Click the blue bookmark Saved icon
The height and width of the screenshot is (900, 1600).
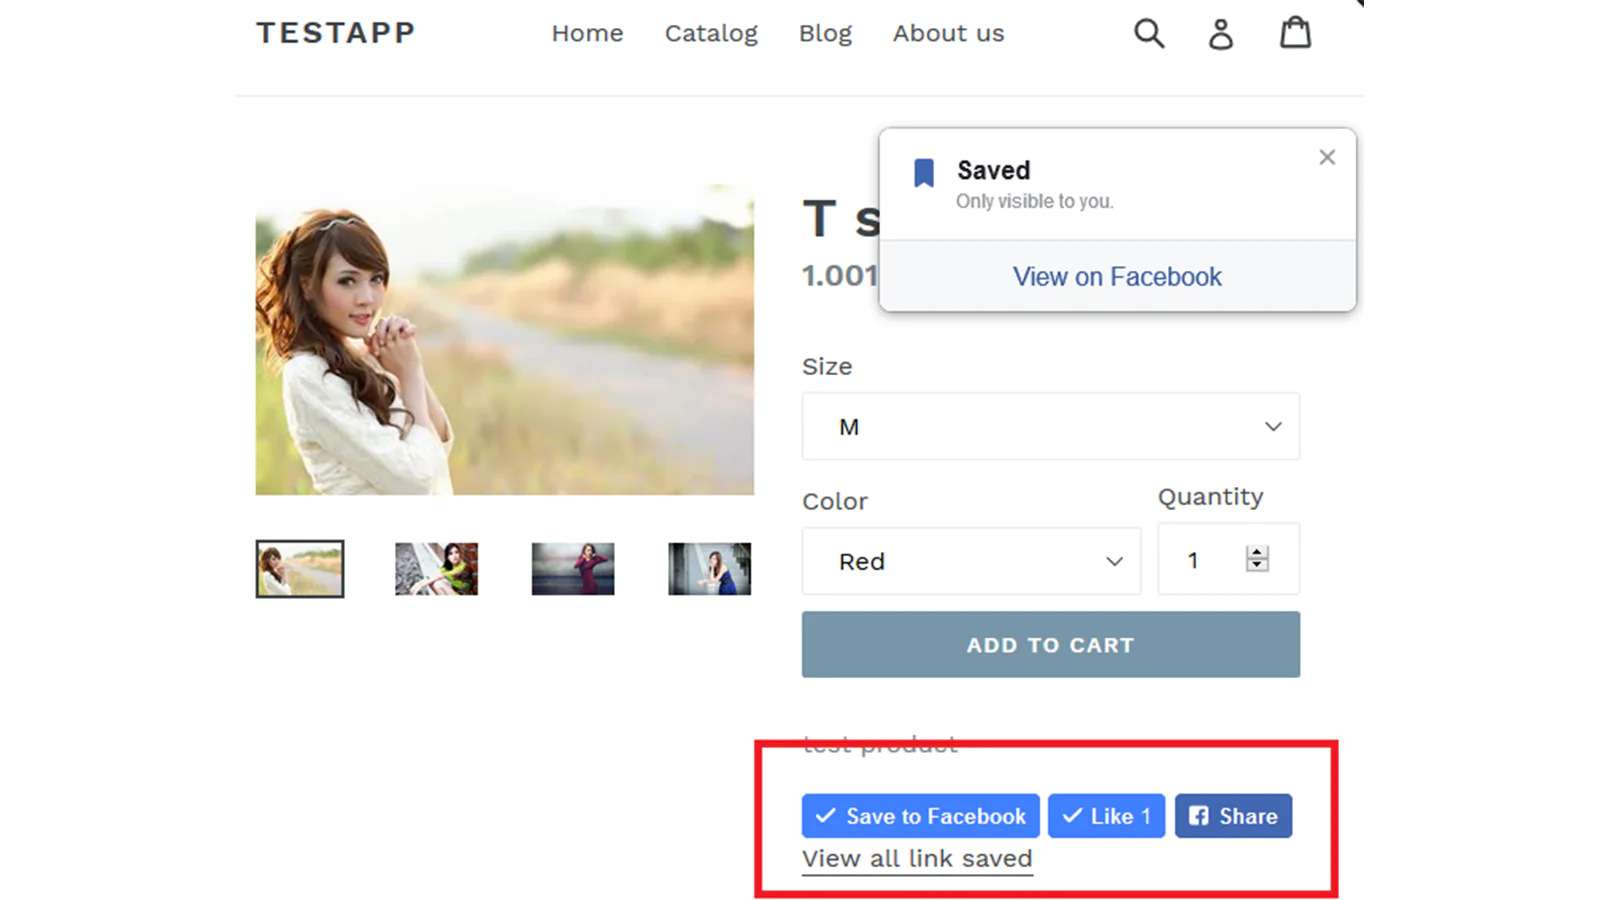[x=924, y=173]
